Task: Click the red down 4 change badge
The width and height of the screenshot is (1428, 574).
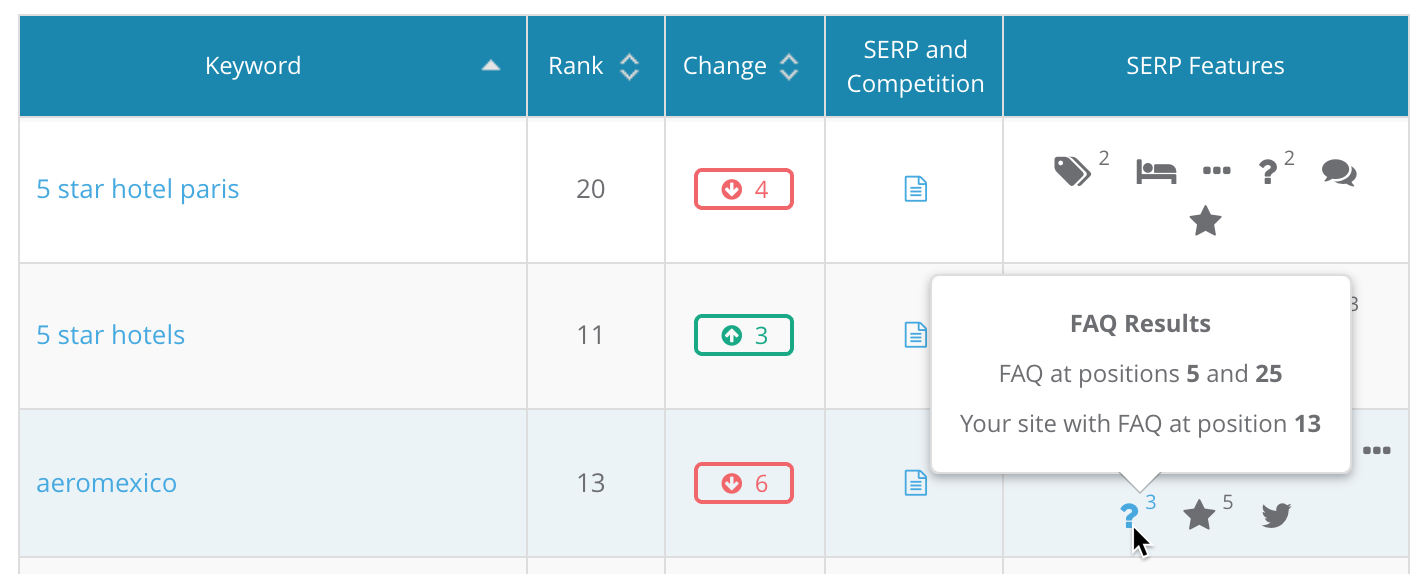Action: coord(744,189)
